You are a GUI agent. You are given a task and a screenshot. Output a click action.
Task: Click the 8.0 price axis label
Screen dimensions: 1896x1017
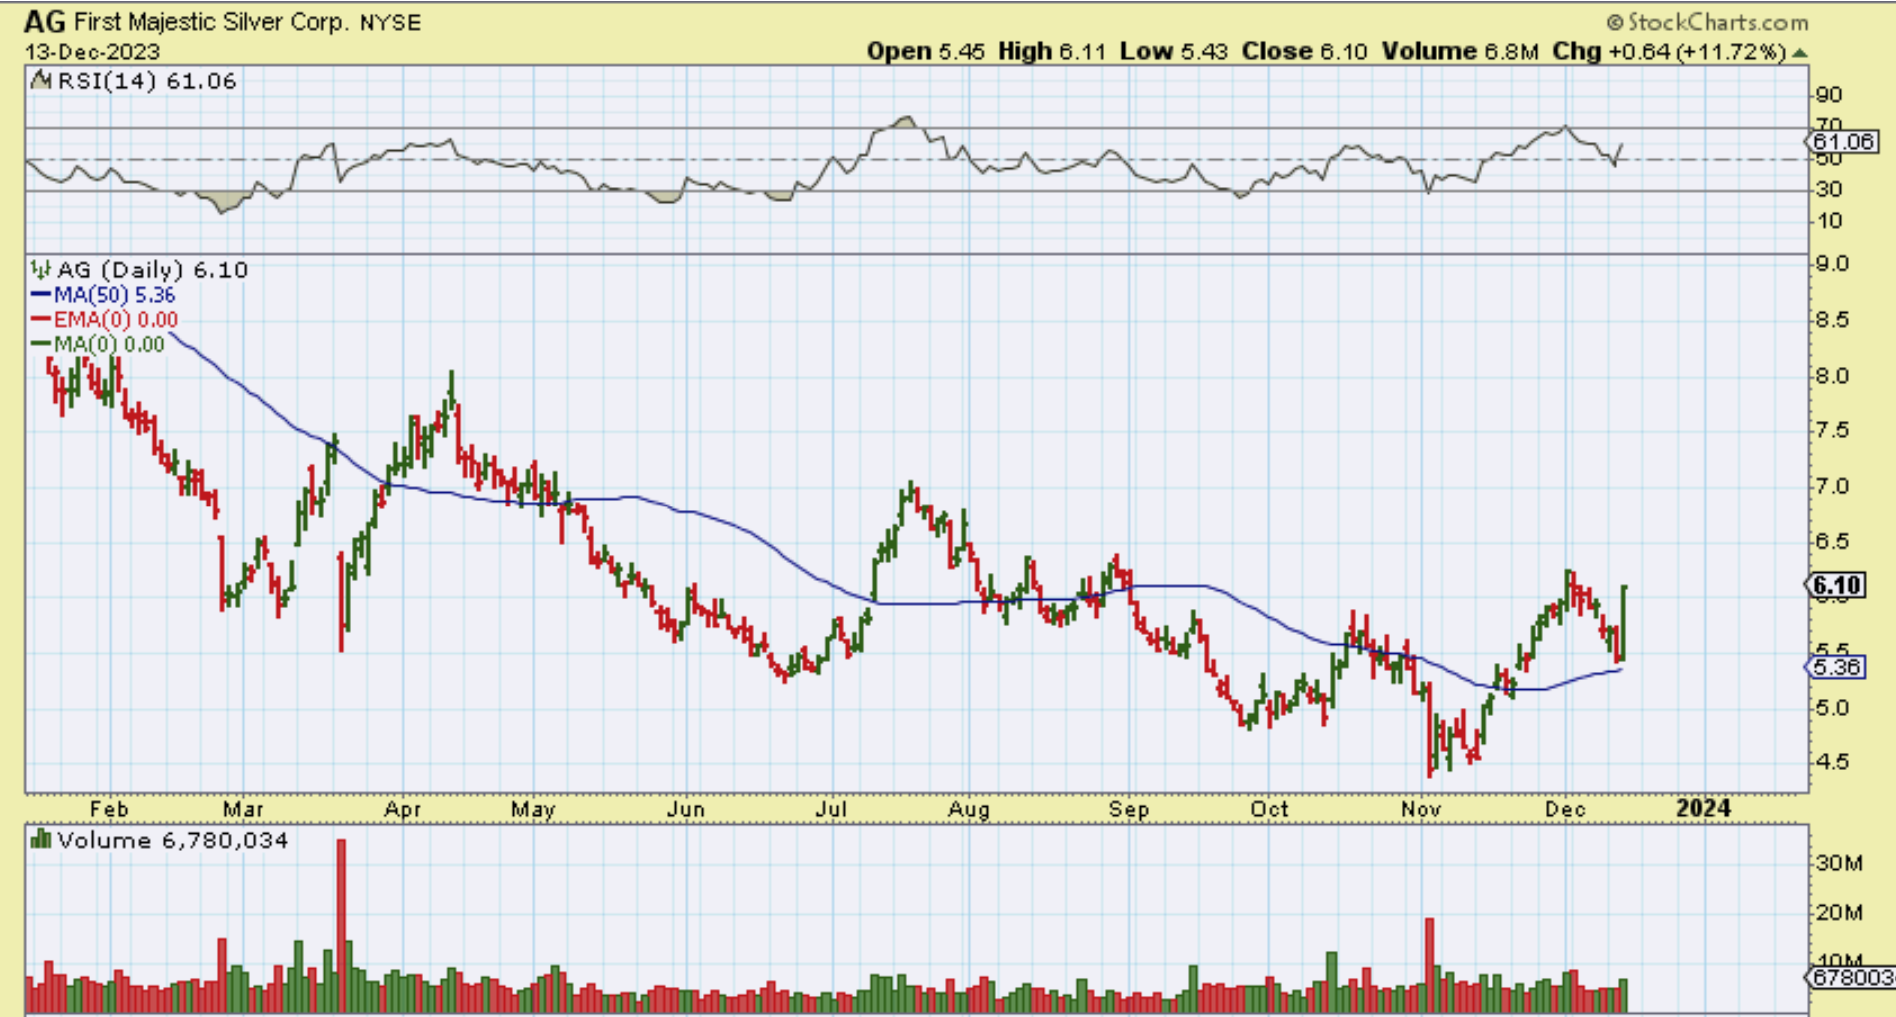1830,376
